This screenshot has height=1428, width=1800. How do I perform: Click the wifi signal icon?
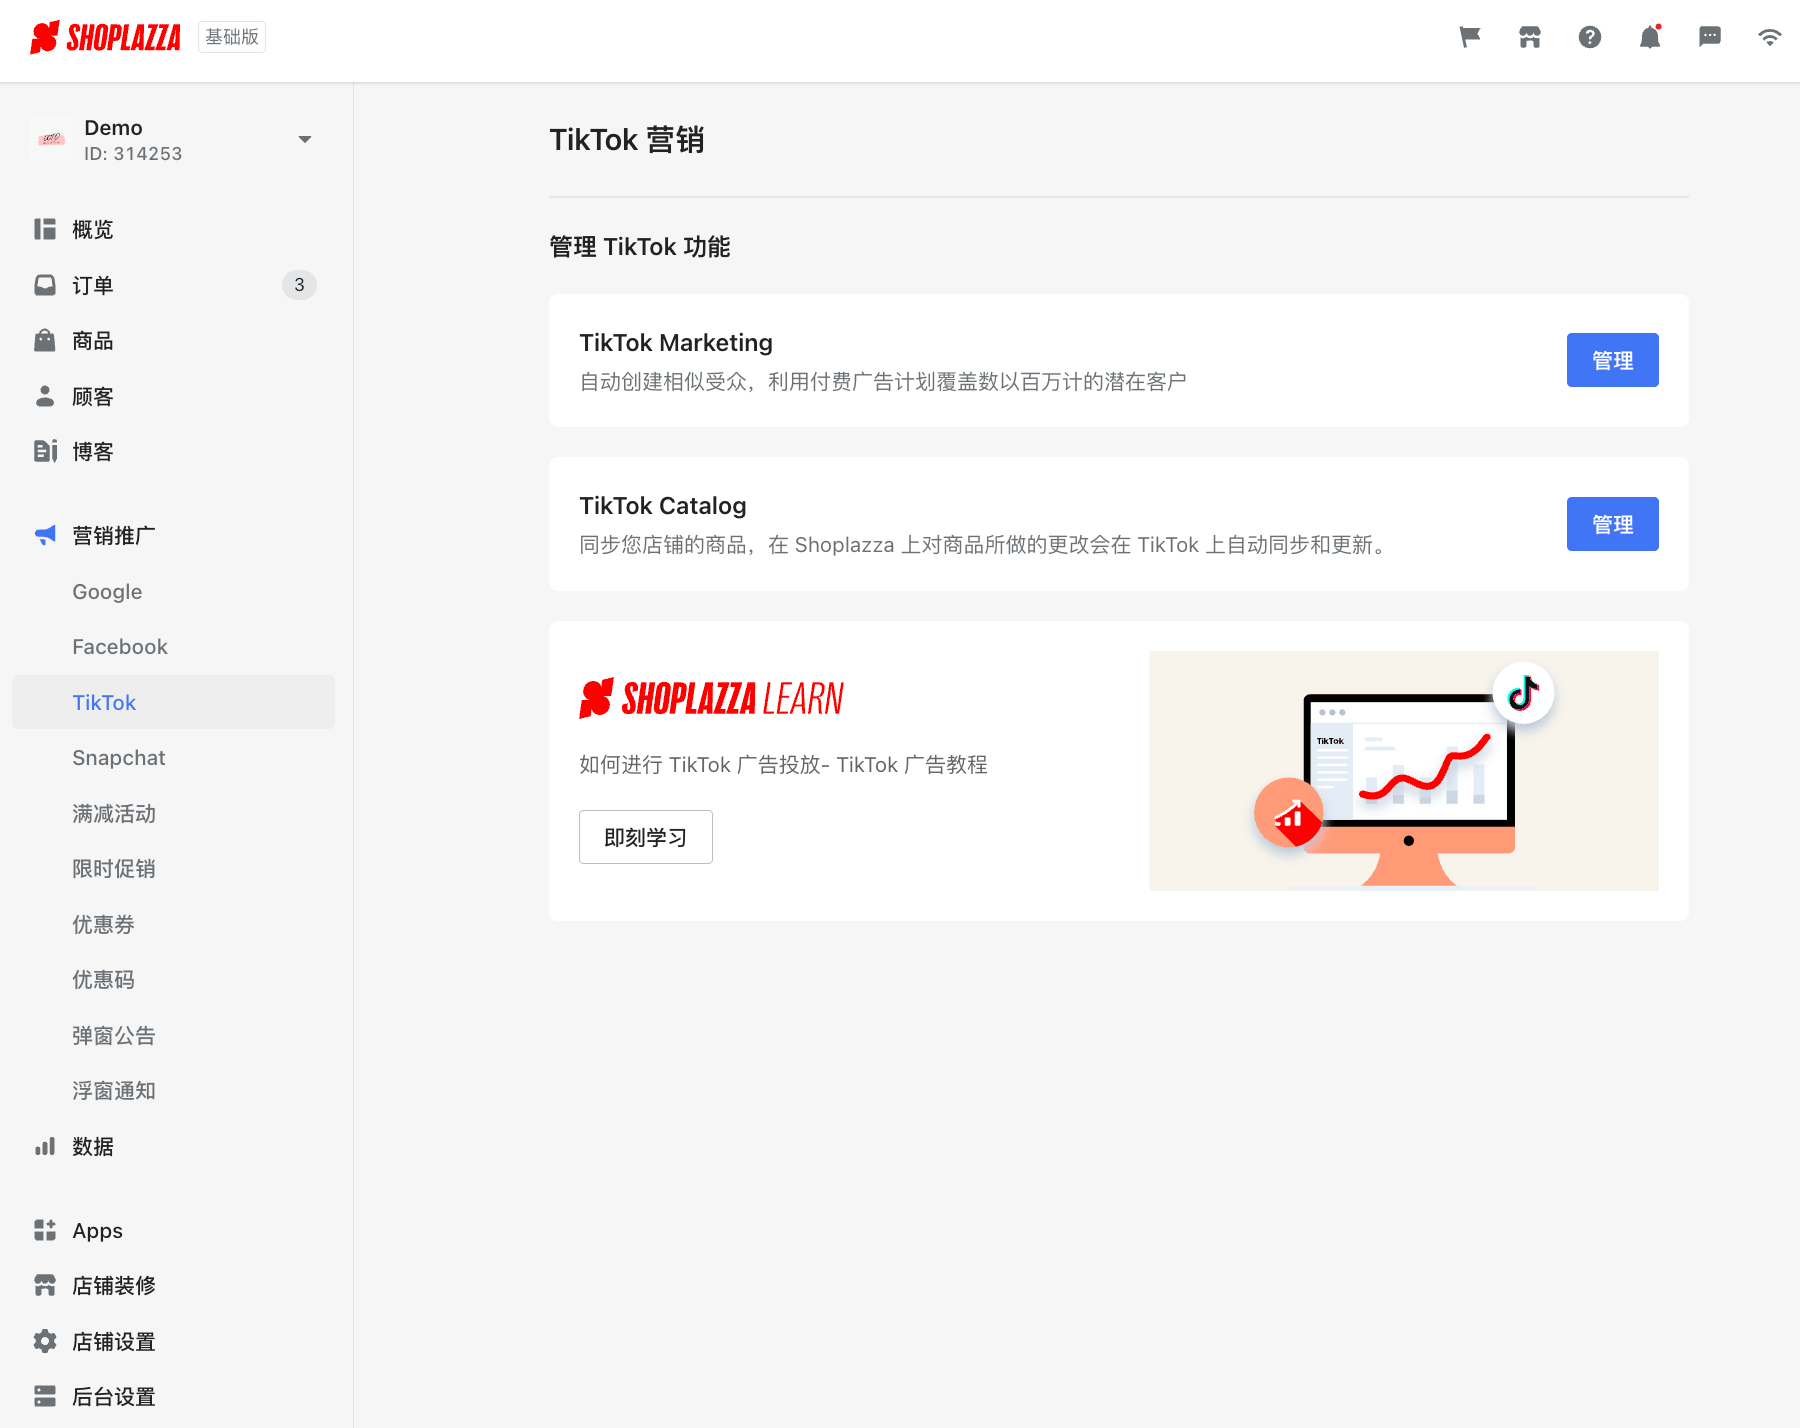pos(1770,37)
